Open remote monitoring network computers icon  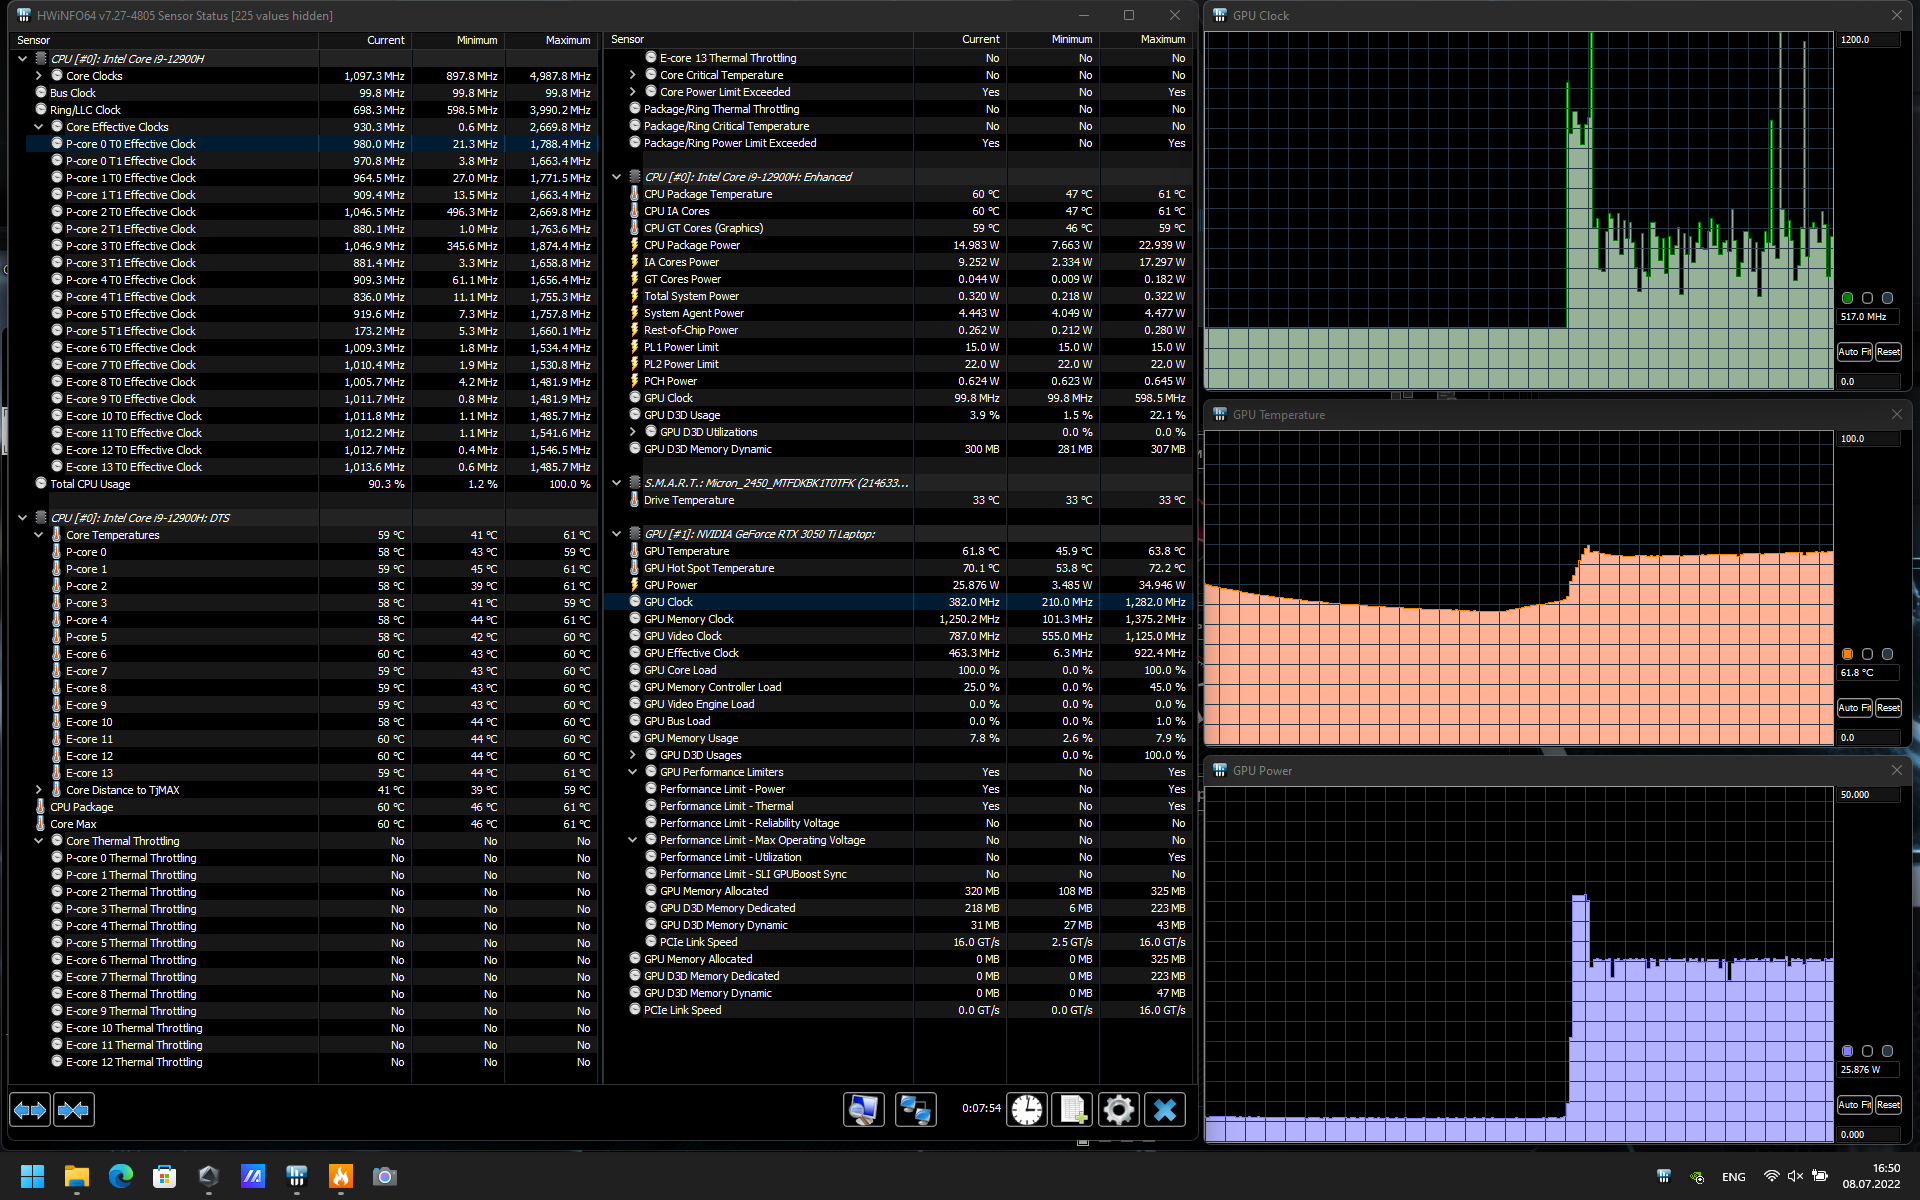point(915,1109)
